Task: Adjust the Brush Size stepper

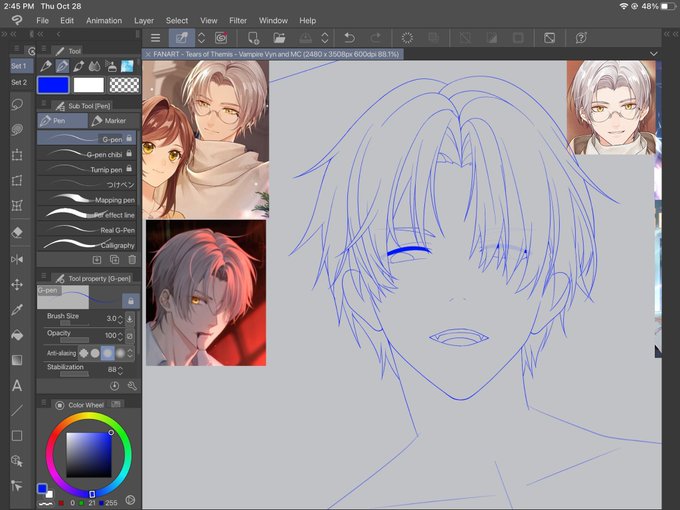Action: (x=120, y=319)
